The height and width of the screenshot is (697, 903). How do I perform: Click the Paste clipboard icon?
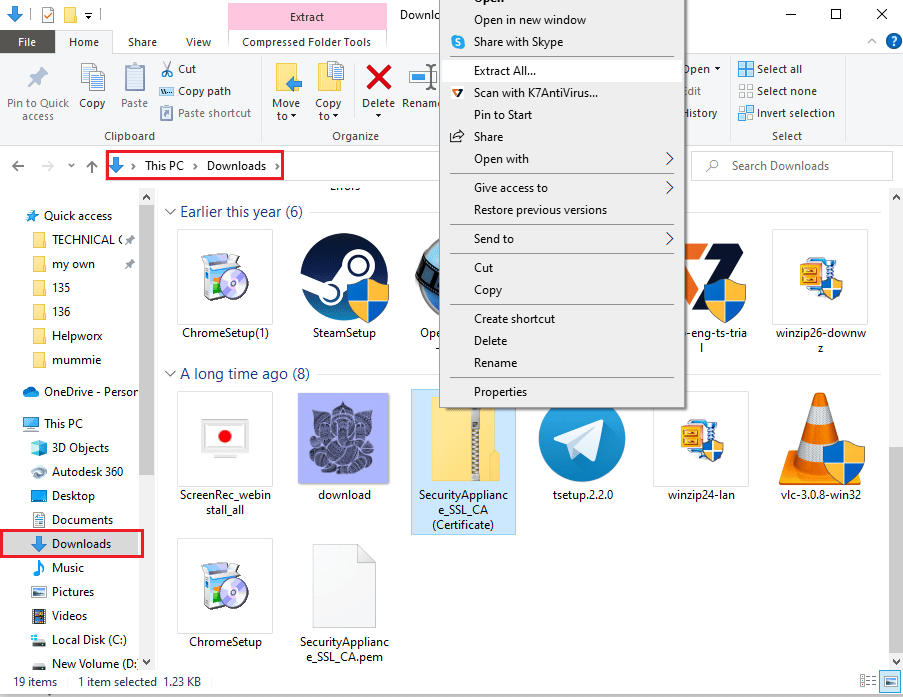pos(135,78)
